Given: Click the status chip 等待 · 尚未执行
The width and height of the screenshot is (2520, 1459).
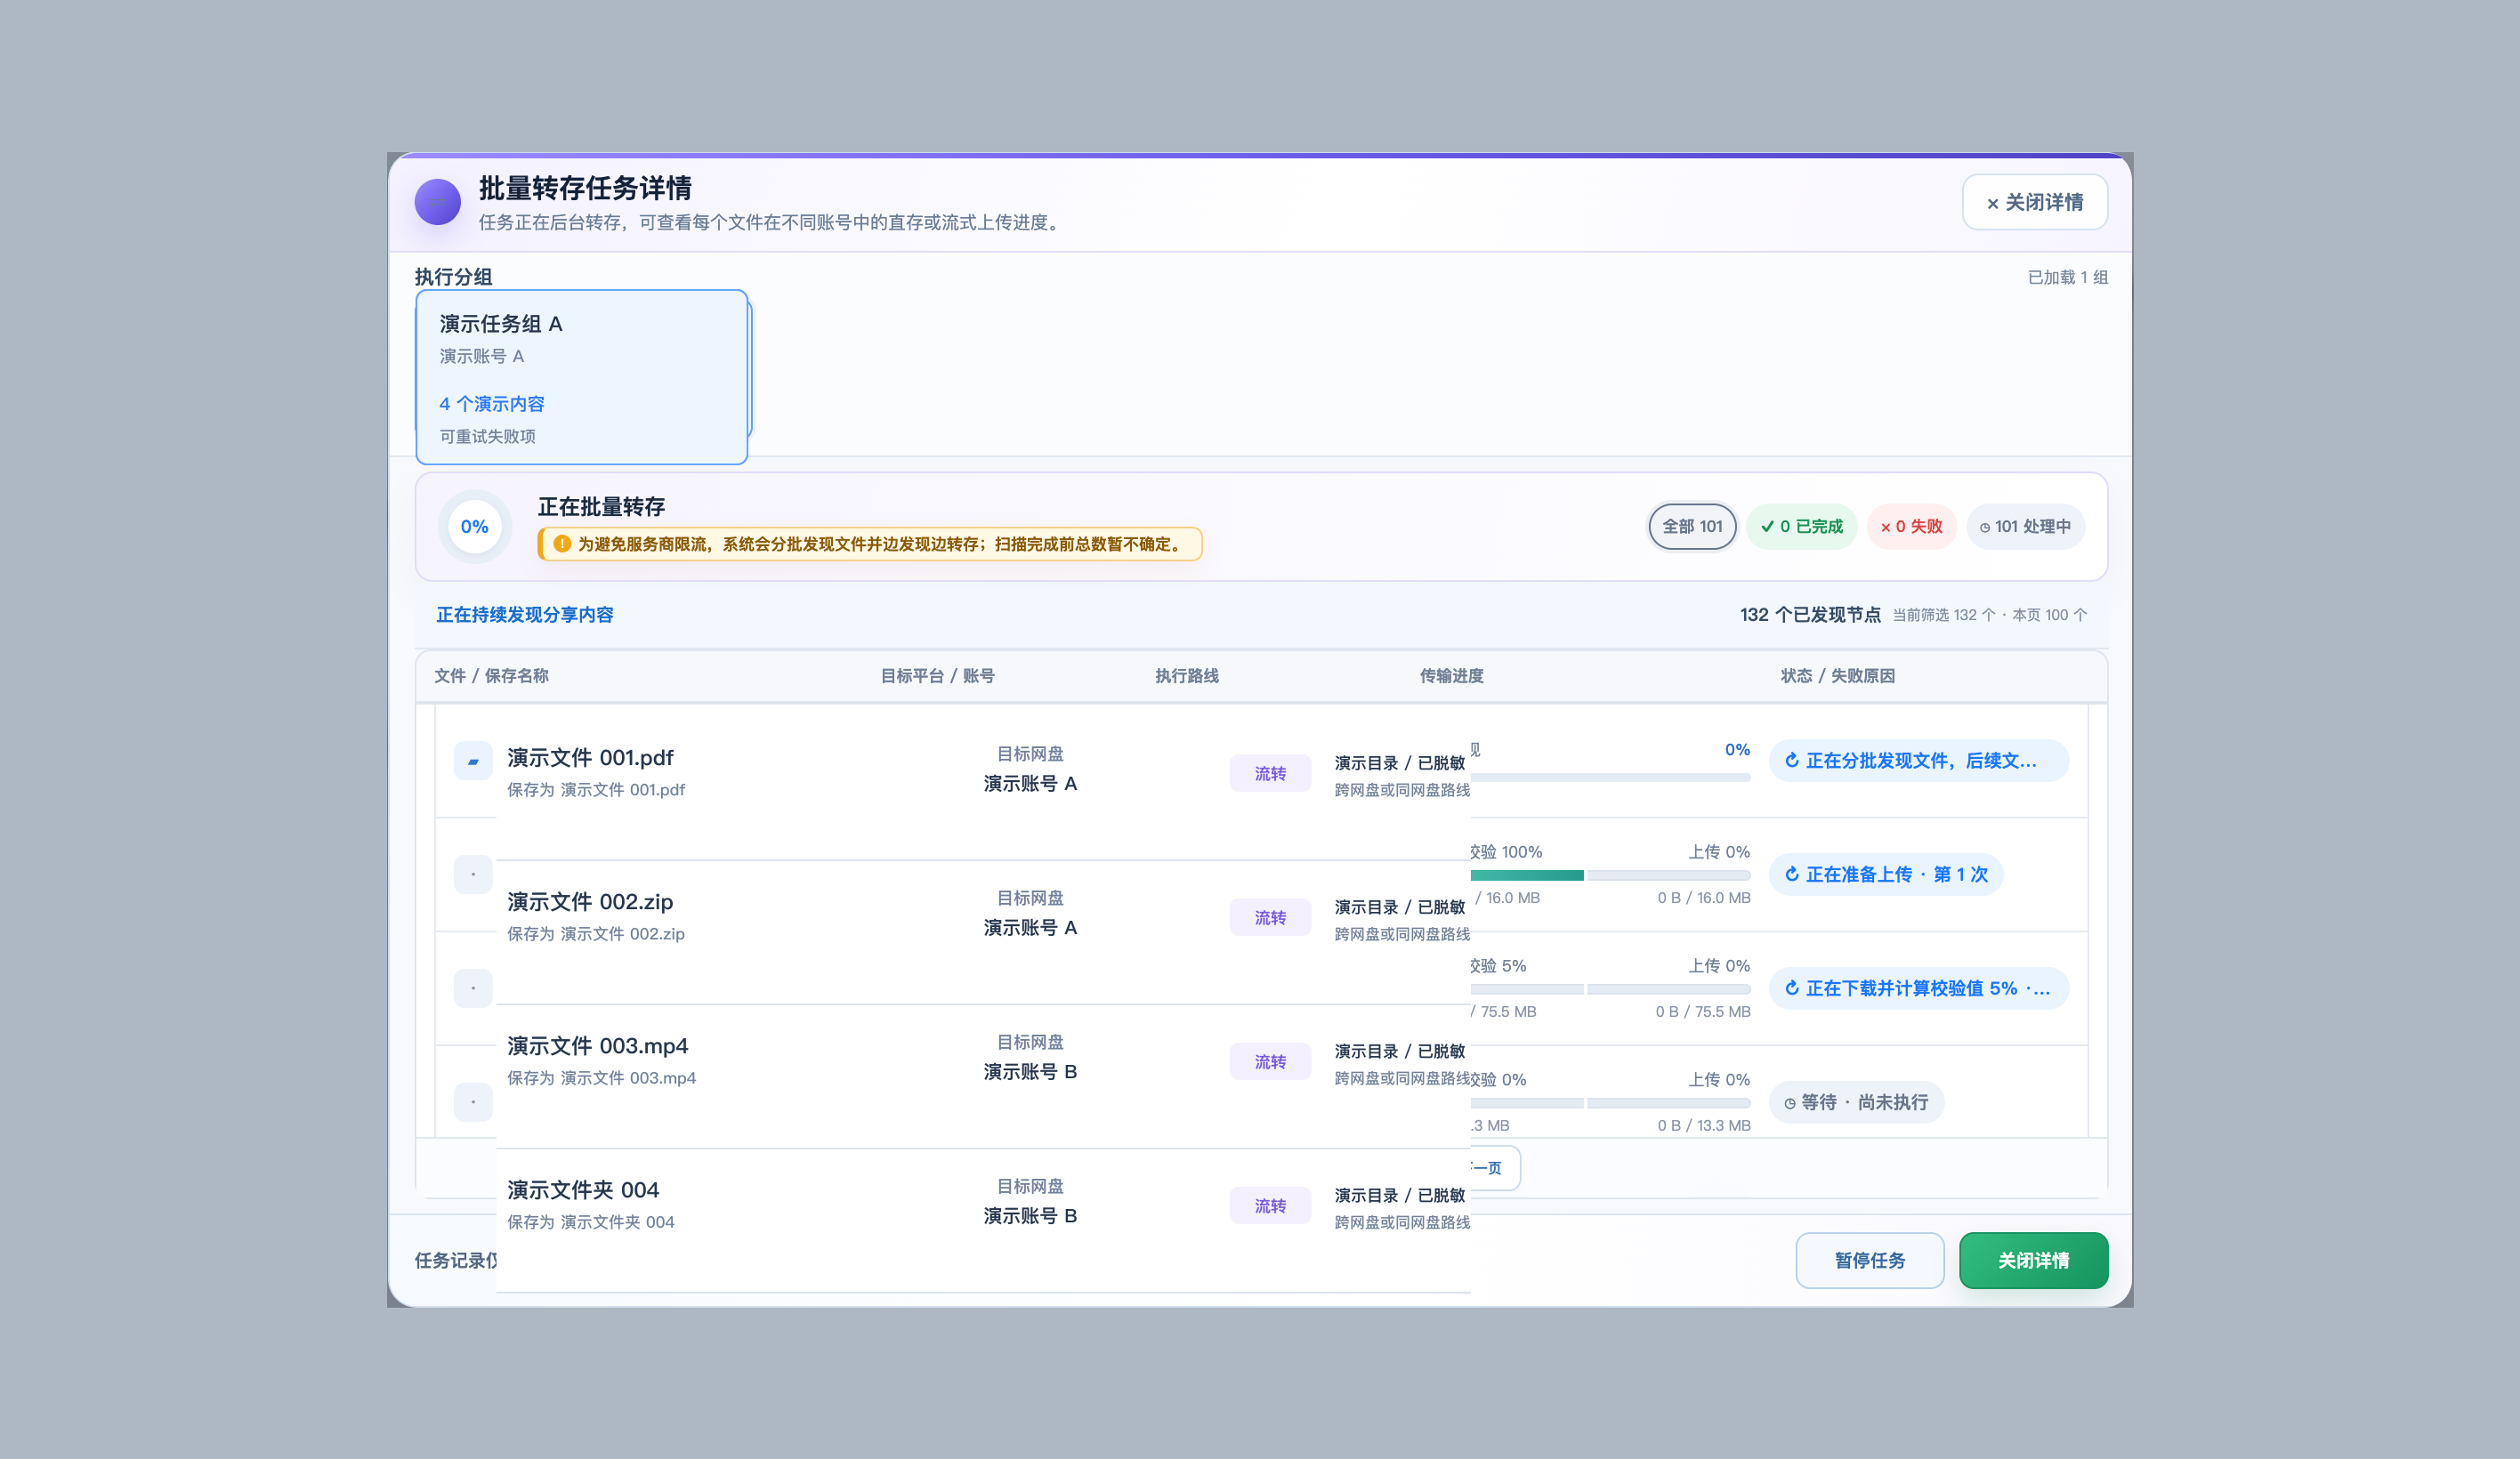Looking at the screenshot, I should click(1856, 1103).
